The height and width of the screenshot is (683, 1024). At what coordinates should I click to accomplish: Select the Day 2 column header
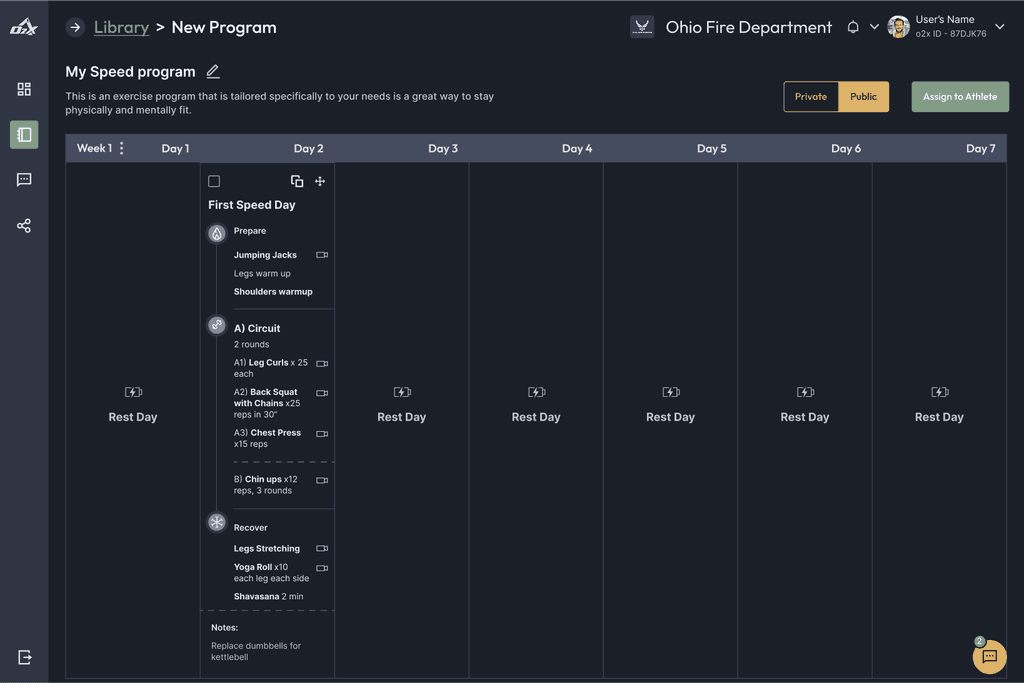[308, 148]
